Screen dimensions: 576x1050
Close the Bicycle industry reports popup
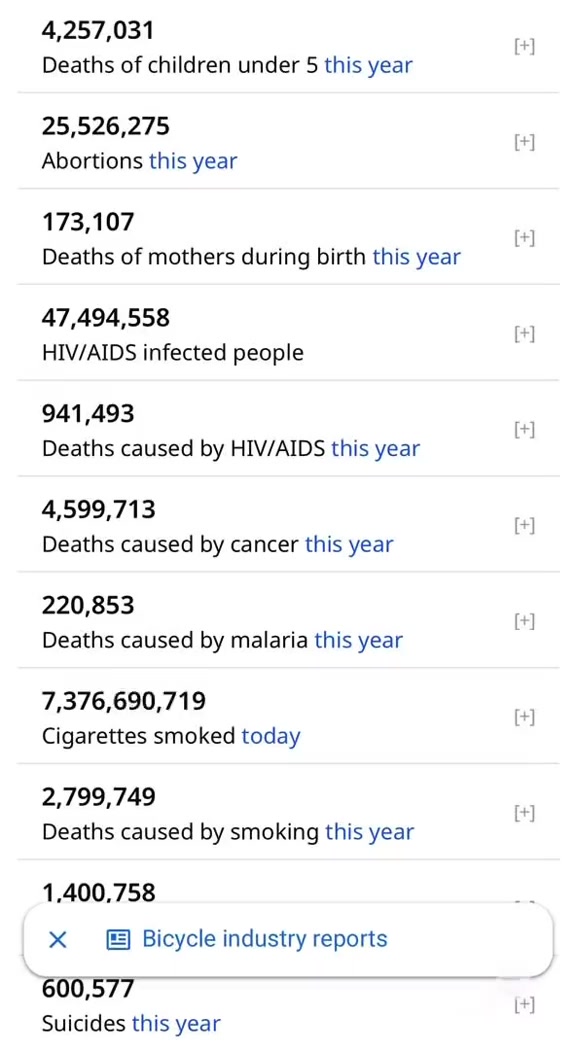58,940
